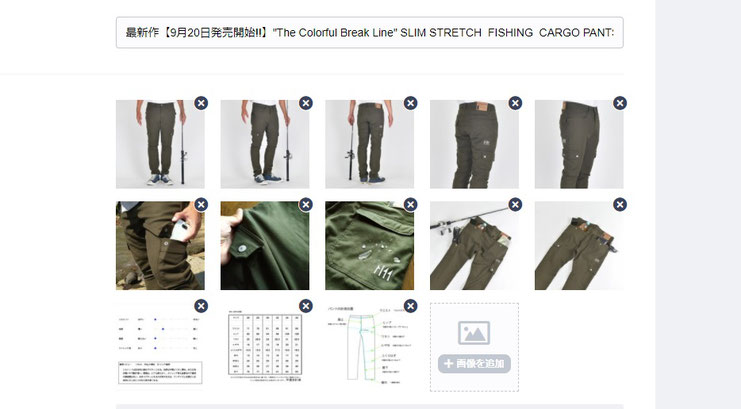The width and height of the screenshot is (741, 409).
Task: Click the picture placeholder icon in upload box
Action: pyautogui.click(x=474, y=333)
